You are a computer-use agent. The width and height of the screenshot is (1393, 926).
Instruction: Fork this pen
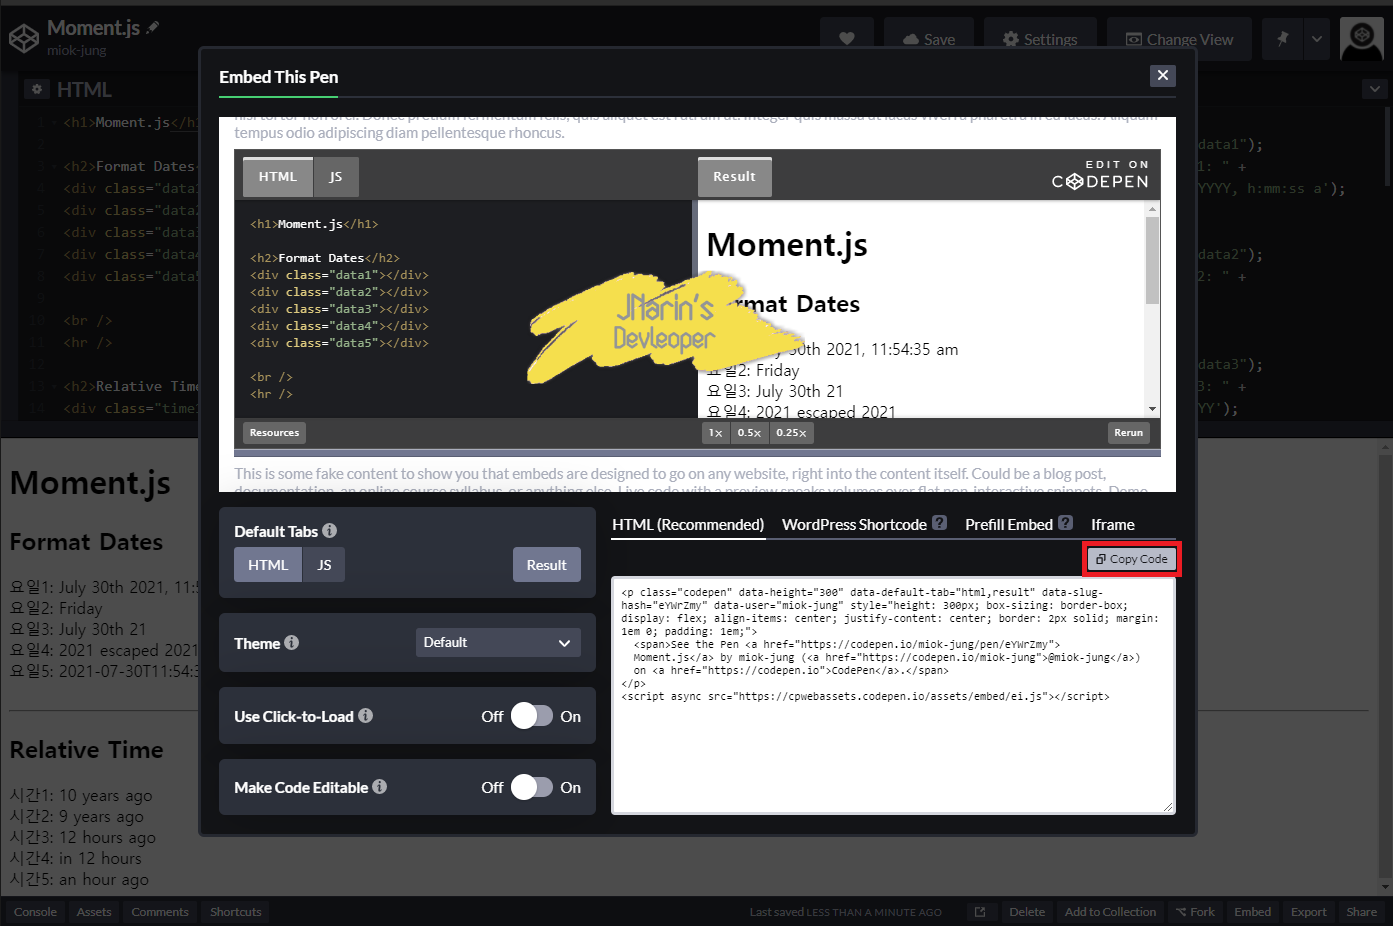point(1195,912)
